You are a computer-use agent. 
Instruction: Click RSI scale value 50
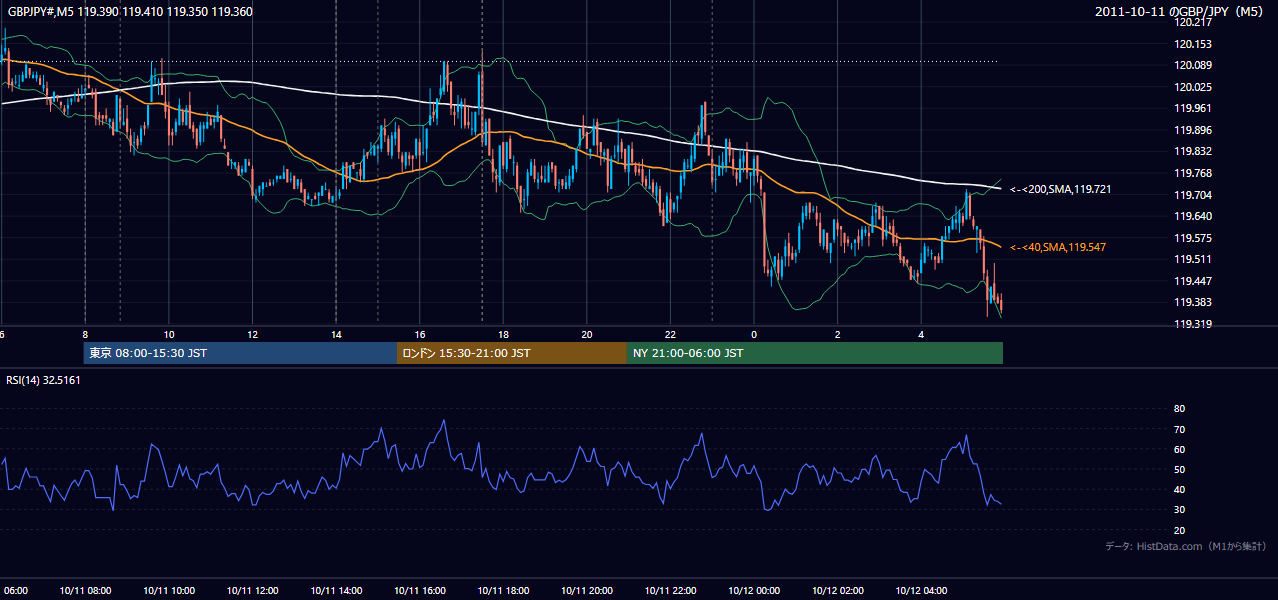(1179, 469)
